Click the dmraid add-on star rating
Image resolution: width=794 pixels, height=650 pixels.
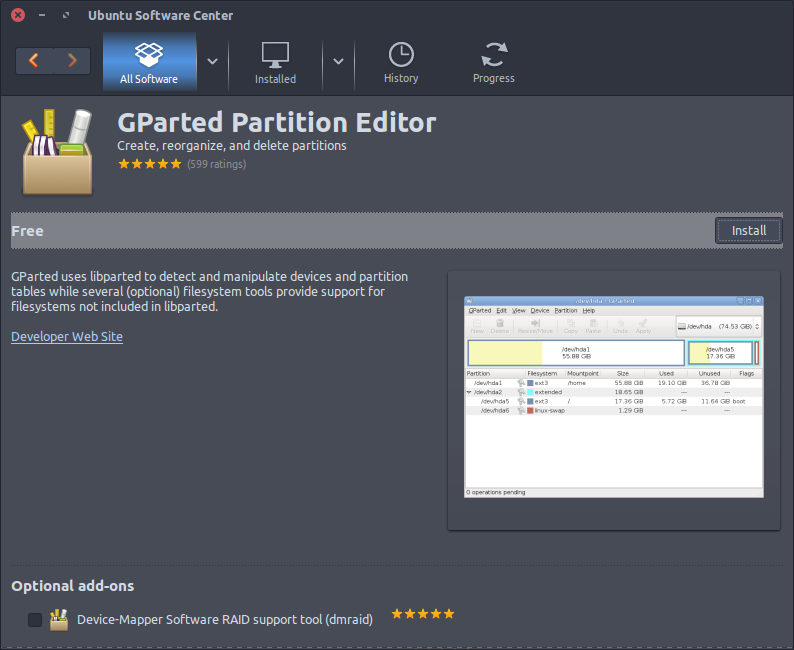423,614
